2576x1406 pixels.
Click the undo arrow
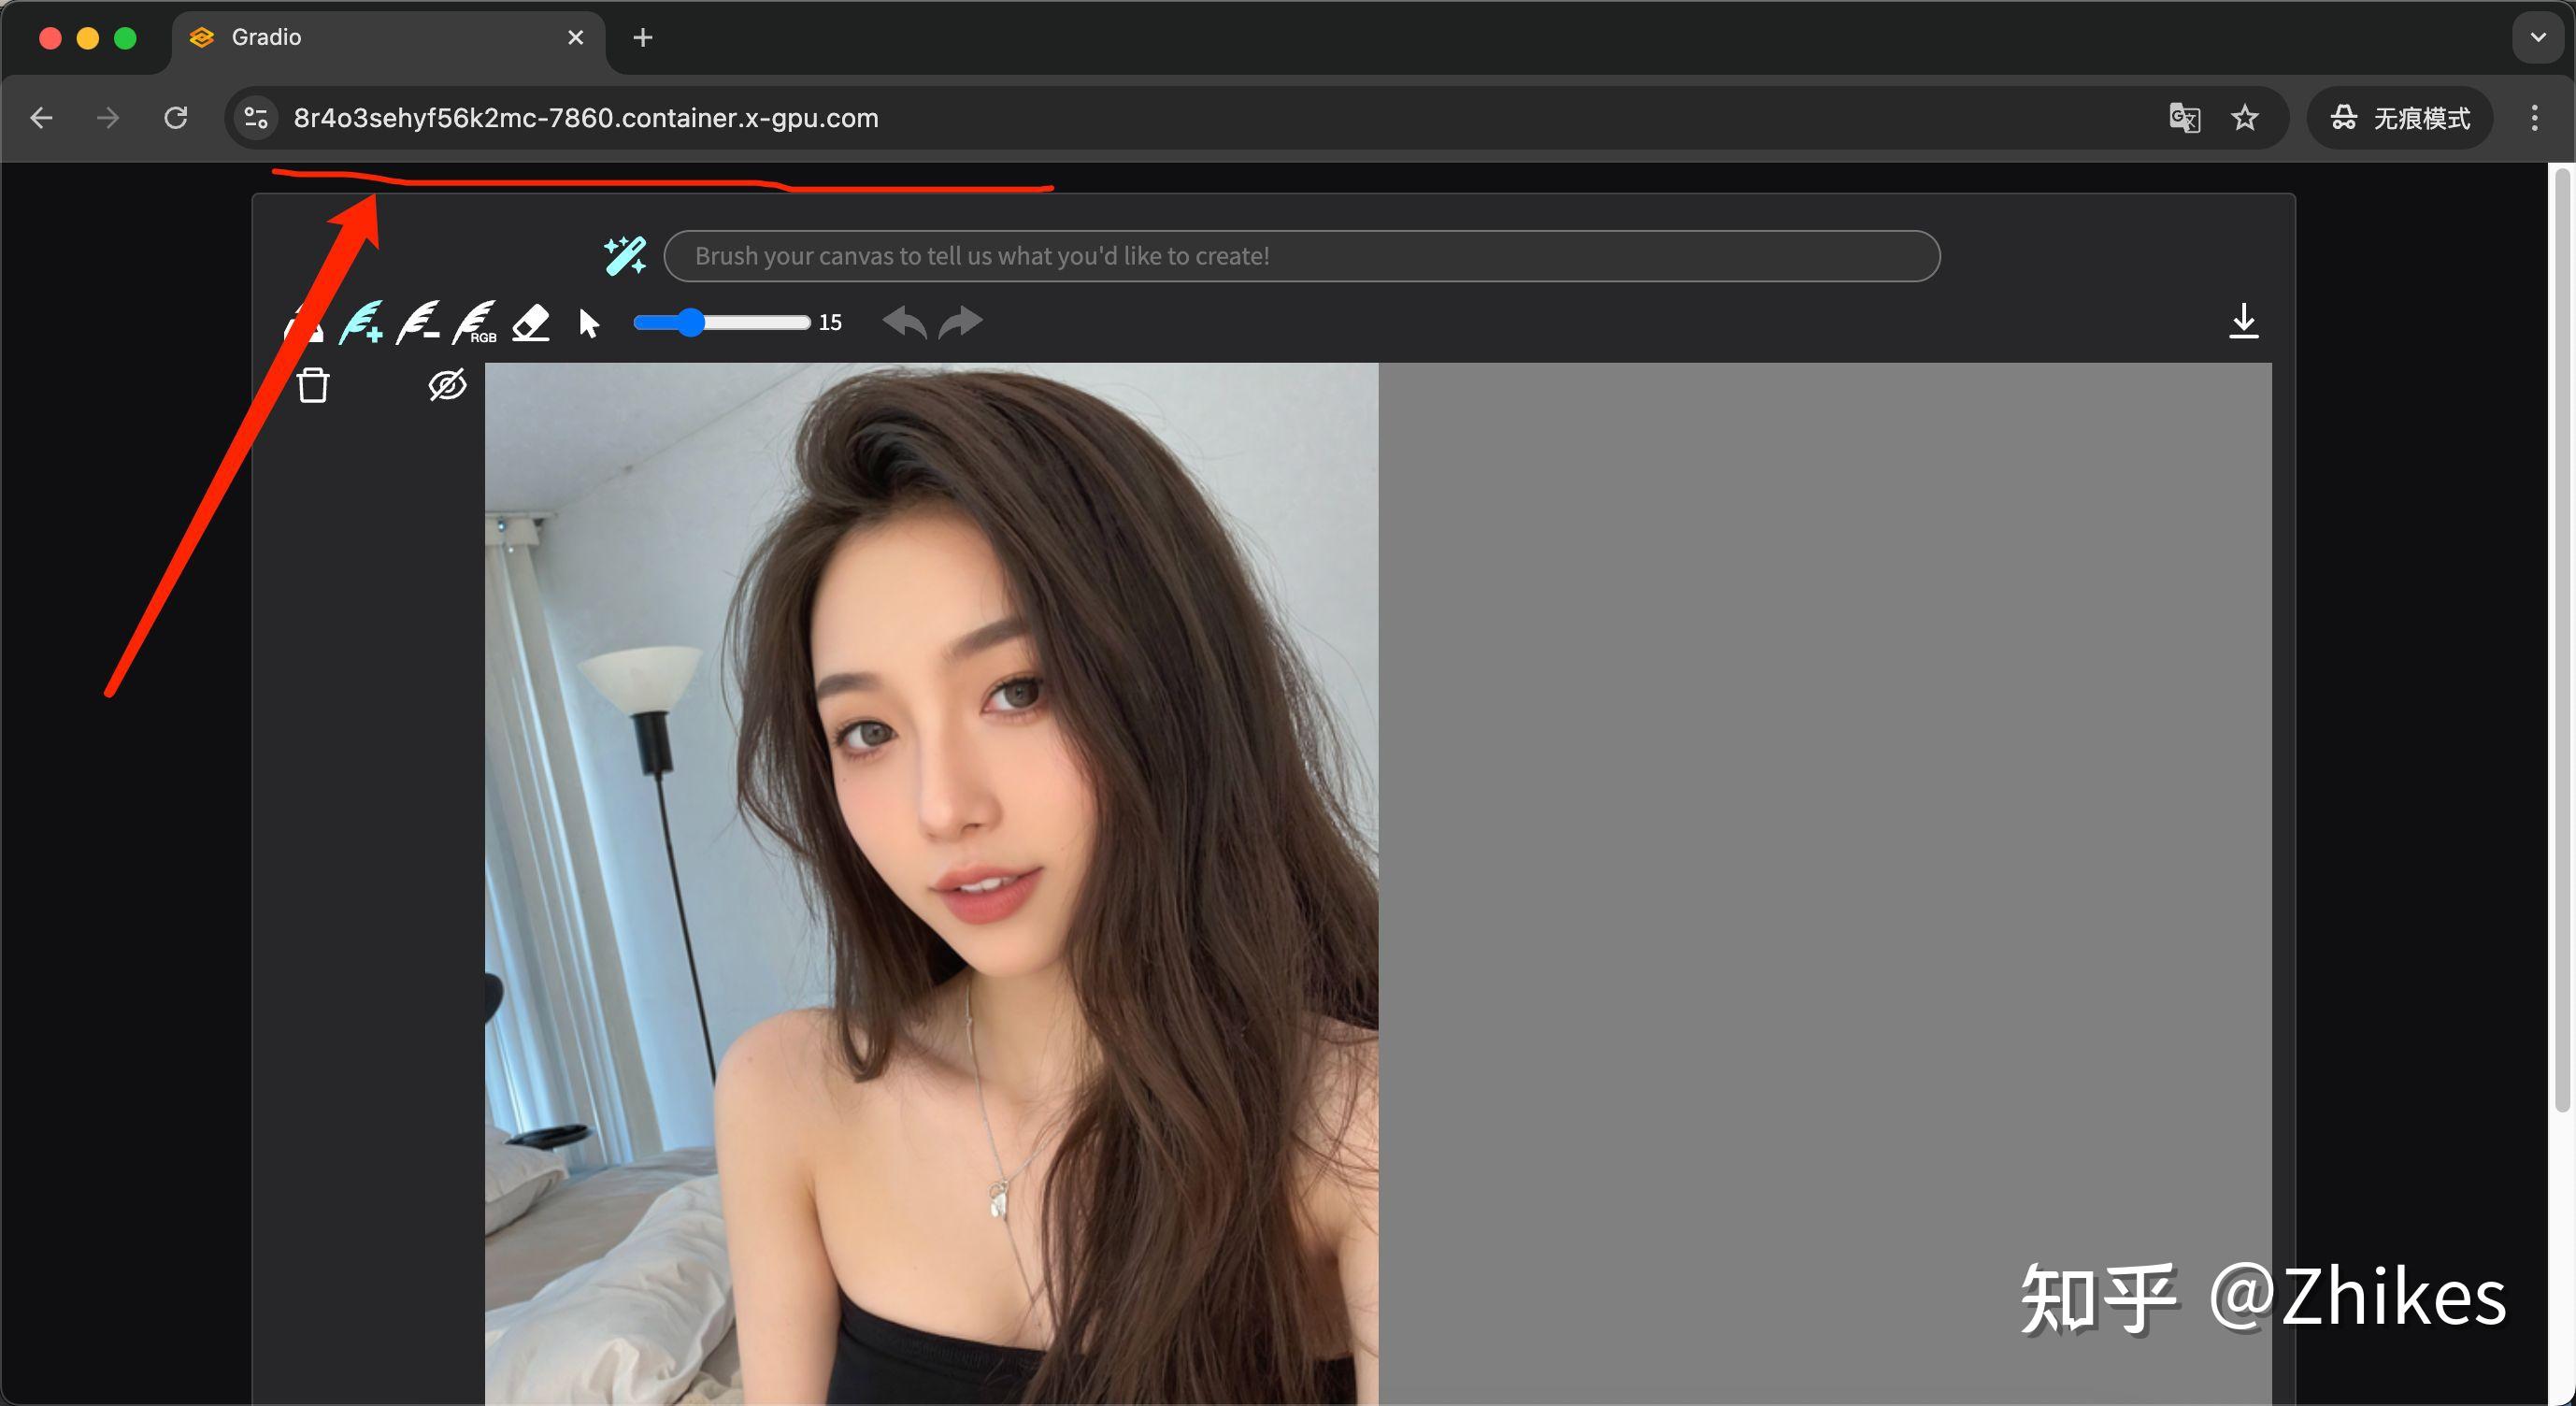coord(905,322)
